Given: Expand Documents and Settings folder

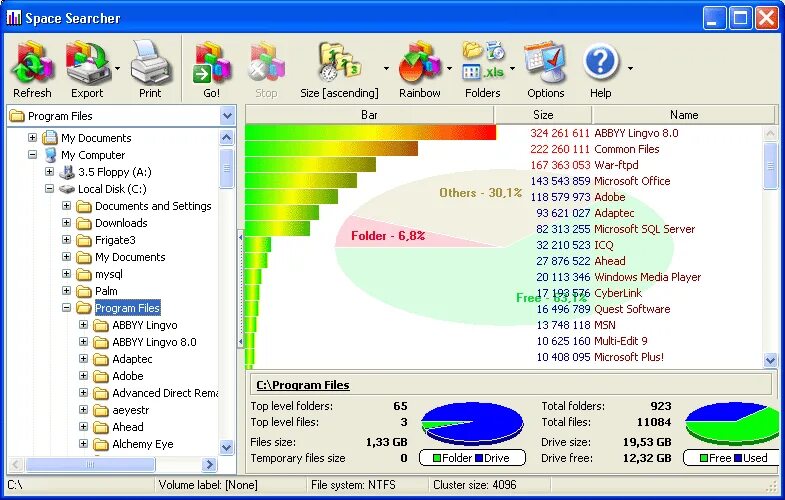Looking at the screenshot, I should [x=67, y=206].
